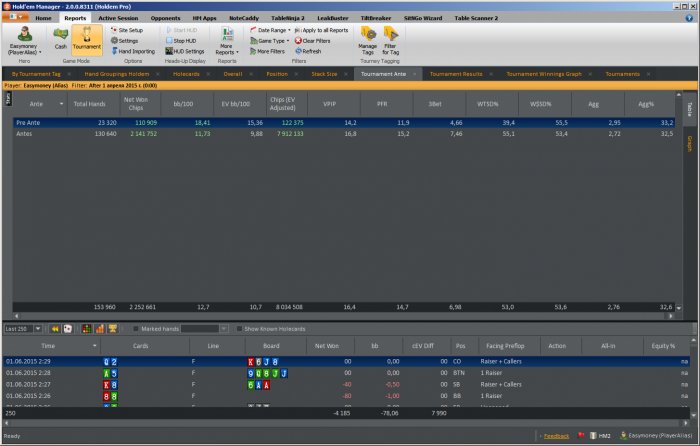Click the bar chart graph icon
Screen dimensions: 700x446
tap(100, 329)
